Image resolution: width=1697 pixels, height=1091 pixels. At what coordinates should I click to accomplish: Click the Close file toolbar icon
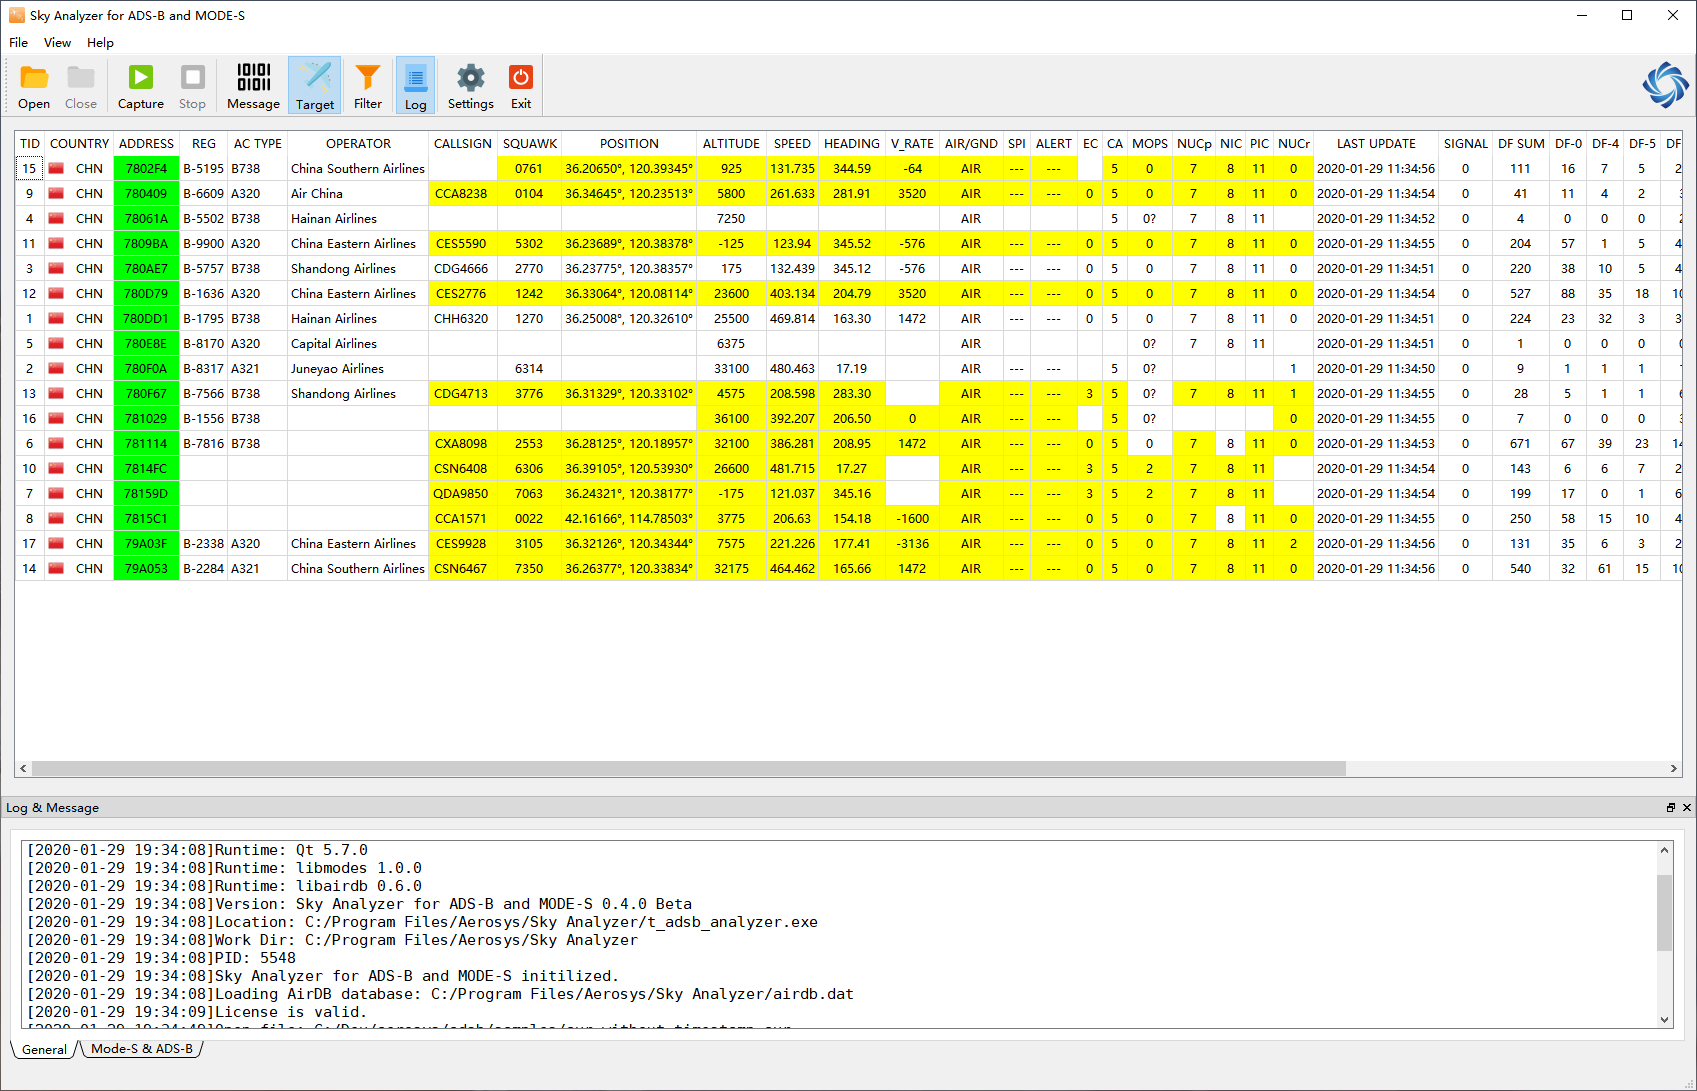tap(81, 86)
